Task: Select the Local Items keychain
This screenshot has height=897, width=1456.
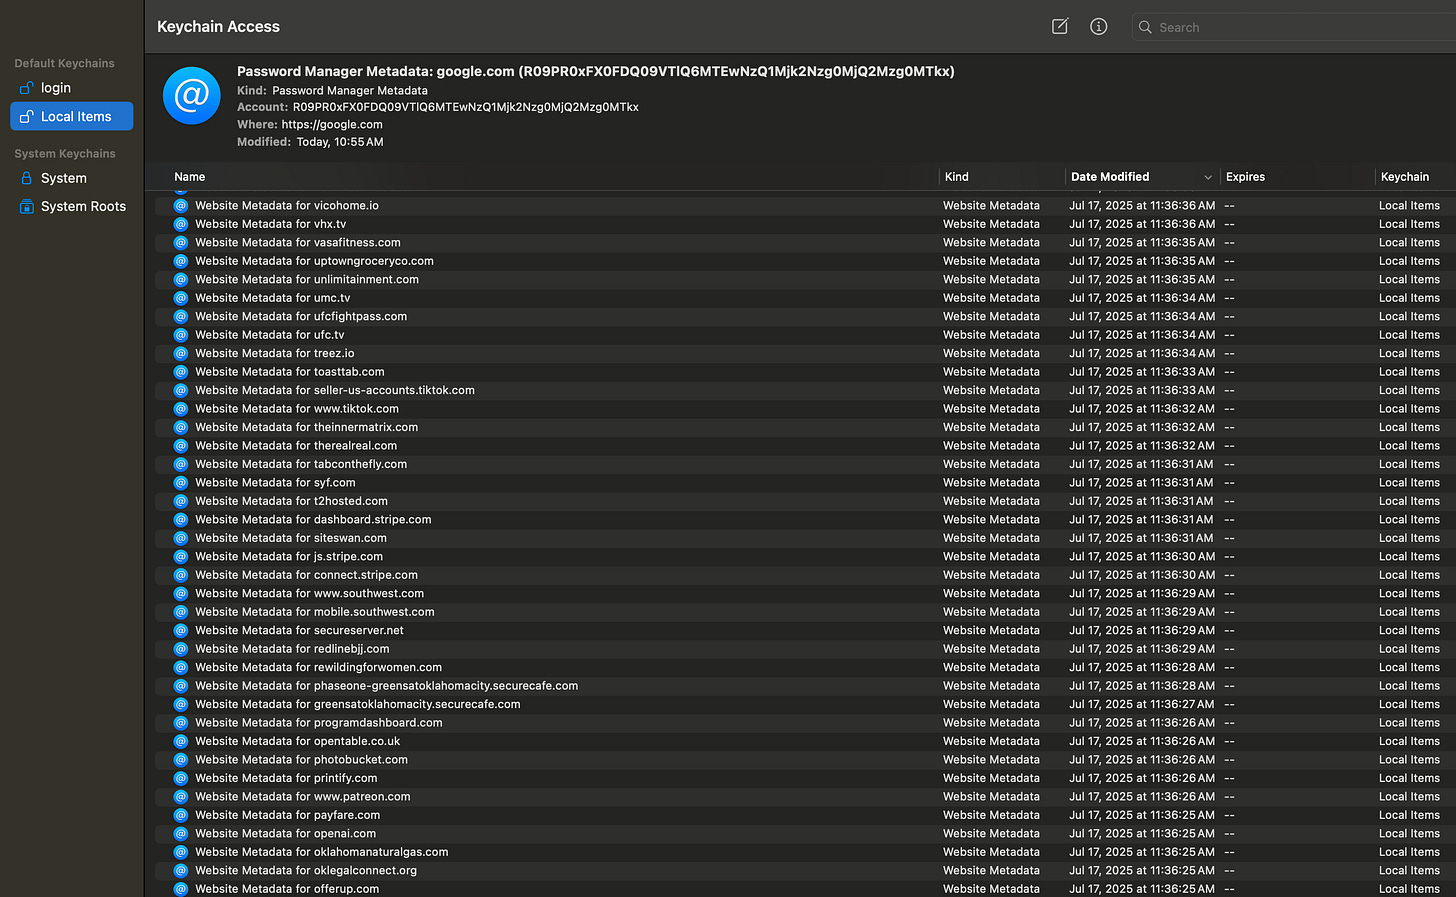Action: tap(71, 116)
